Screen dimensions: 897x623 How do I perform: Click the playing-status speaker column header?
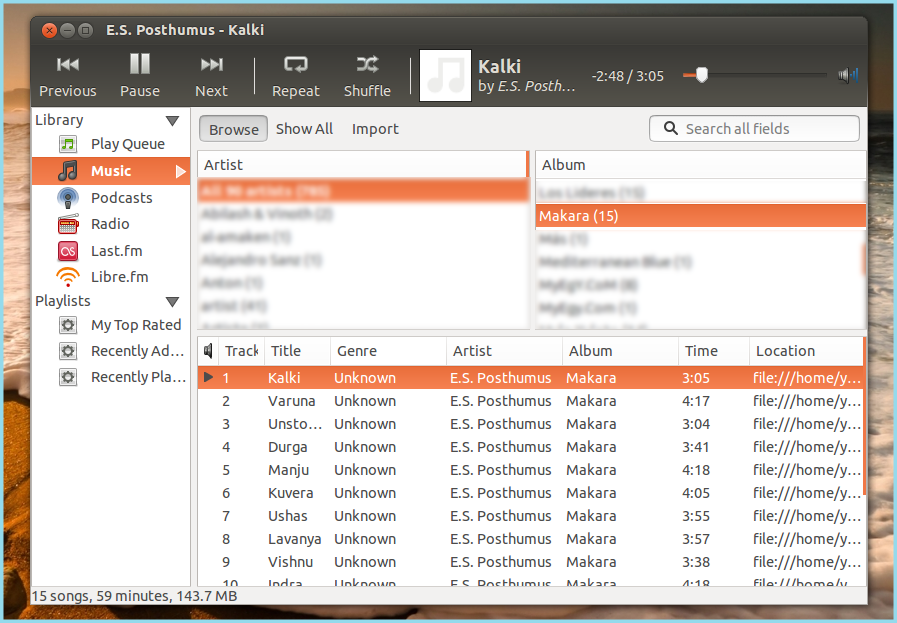click(x=208, y=351)
